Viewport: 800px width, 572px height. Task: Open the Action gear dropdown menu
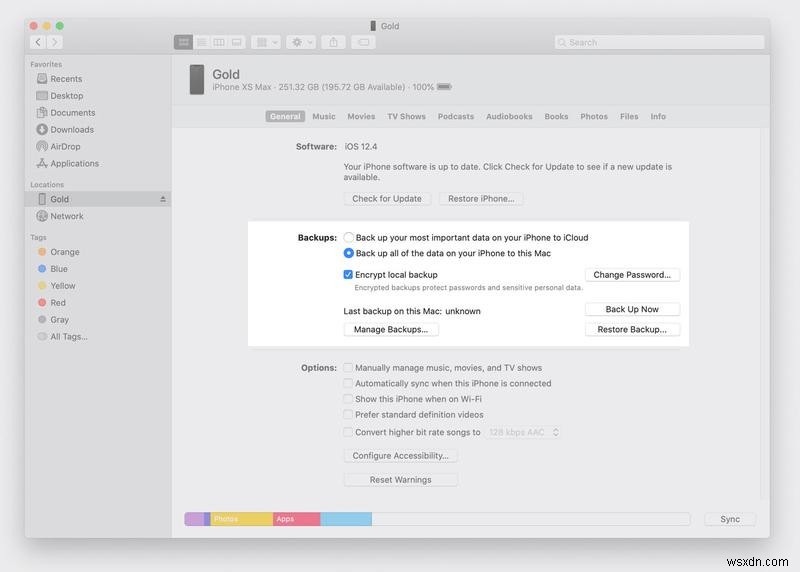click(x=300, y=42)
